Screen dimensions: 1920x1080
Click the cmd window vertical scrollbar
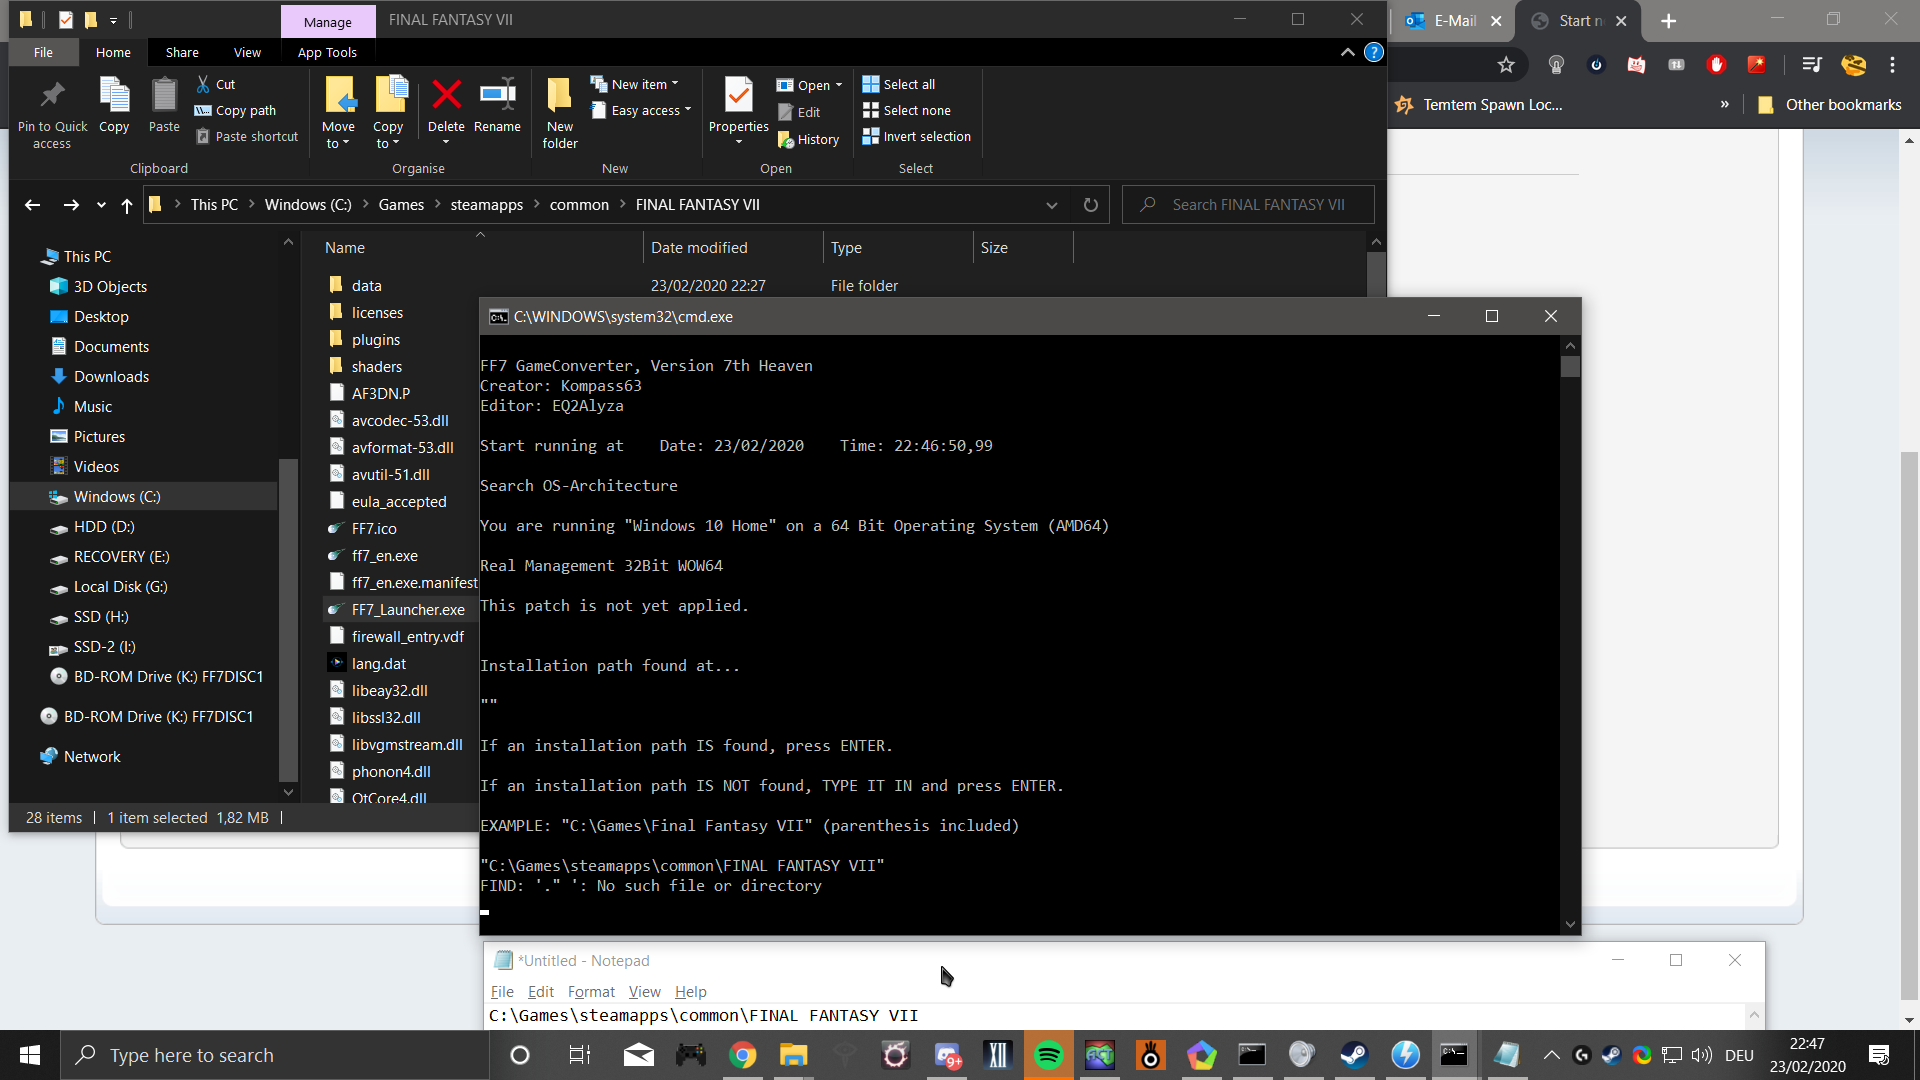(x=1570, y=635)
